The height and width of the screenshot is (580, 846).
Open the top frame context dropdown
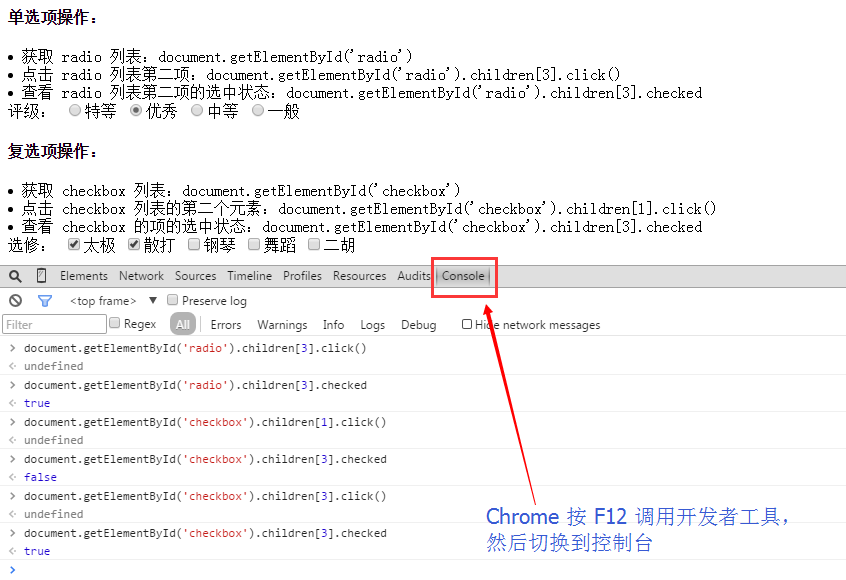coord(113,301)
